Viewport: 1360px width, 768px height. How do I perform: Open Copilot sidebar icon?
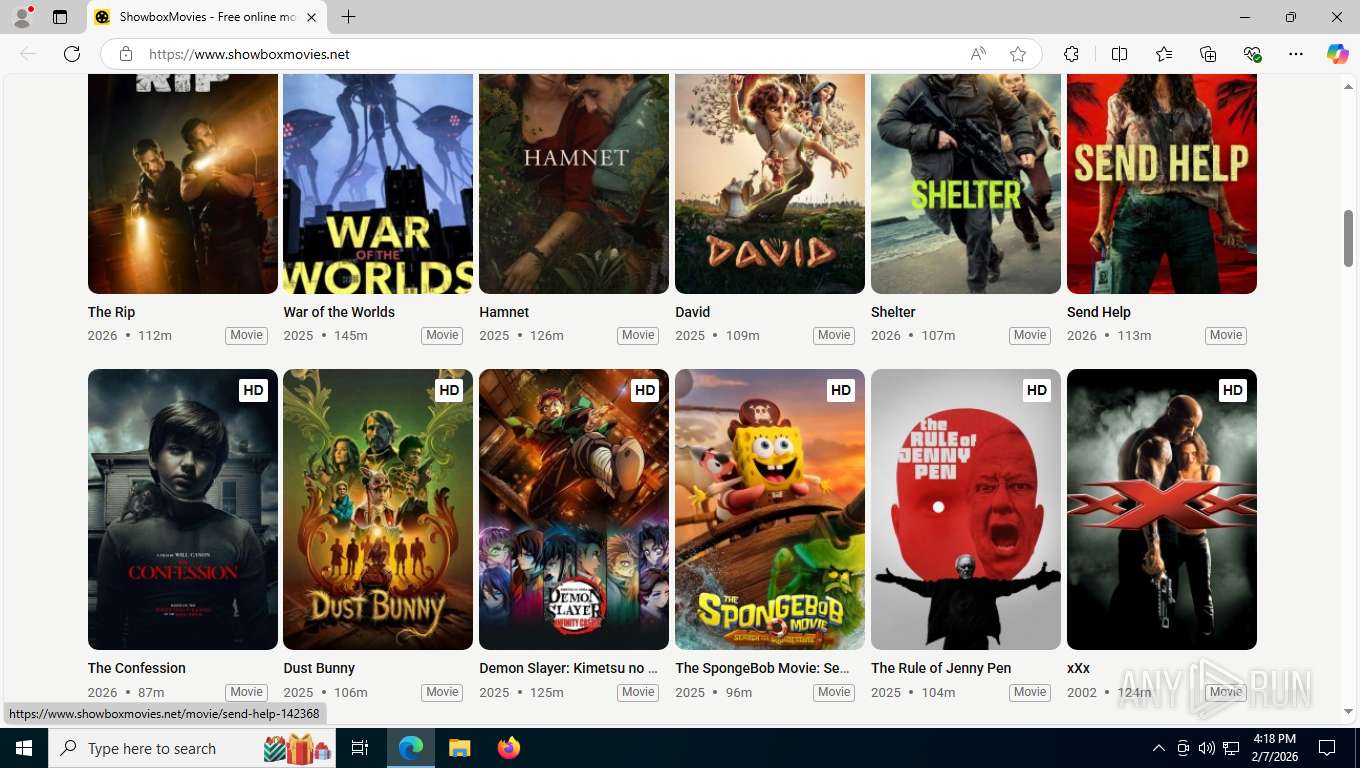pos(1337,54)
